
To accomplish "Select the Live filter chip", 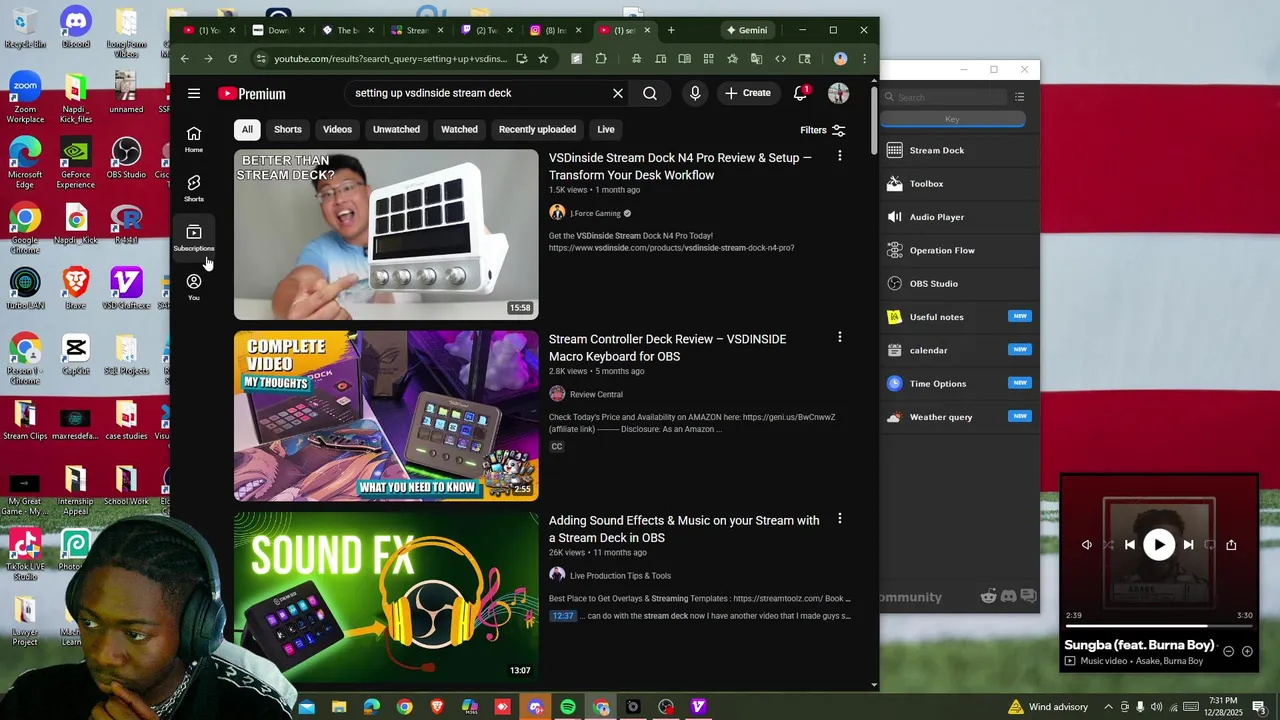I will tap(606, 129).
